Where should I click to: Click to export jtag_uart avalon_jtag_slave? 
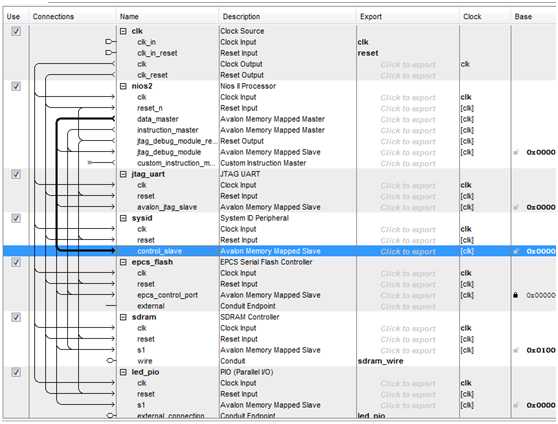[408, 208]
